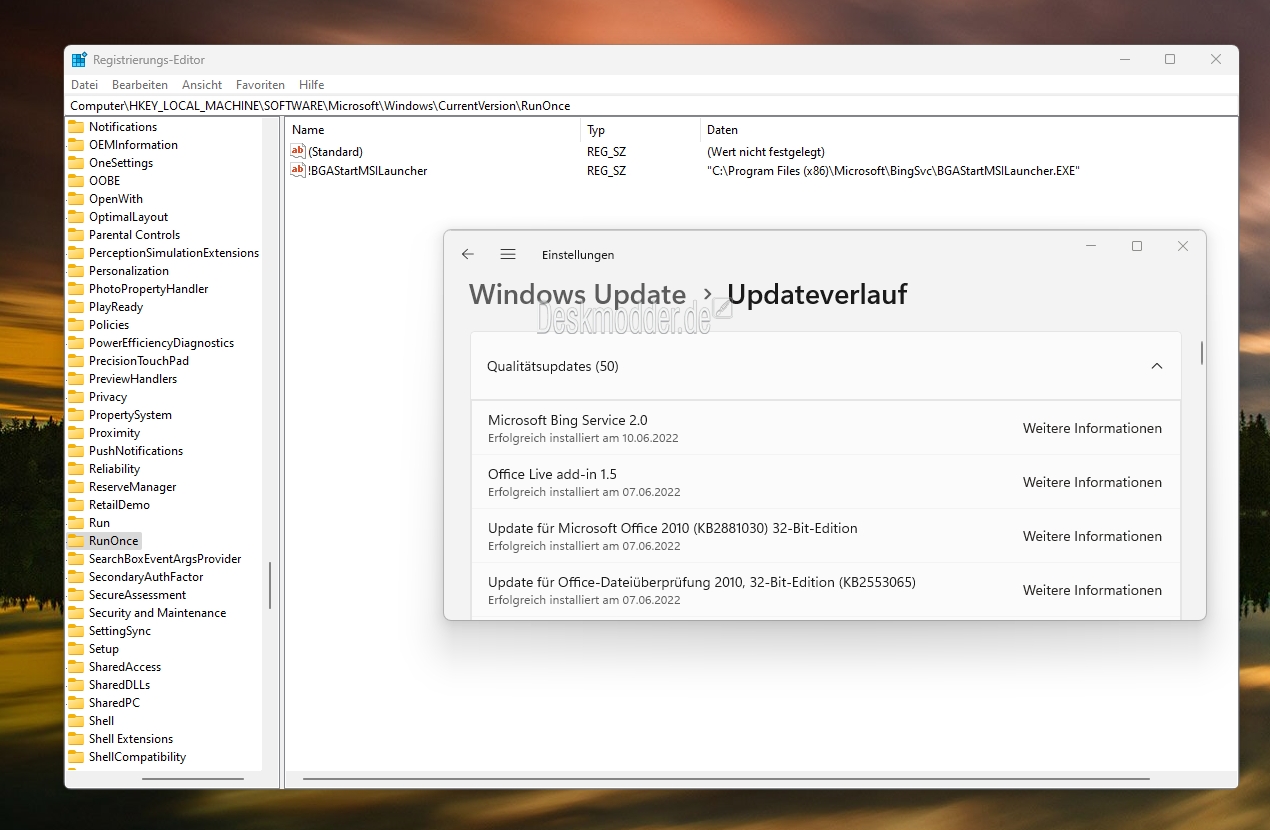Open Weitere Informationen for Microsoft Bing Service 2.0
The height and width of the screenshot is (830, 1270).
tap(1092, 428)
